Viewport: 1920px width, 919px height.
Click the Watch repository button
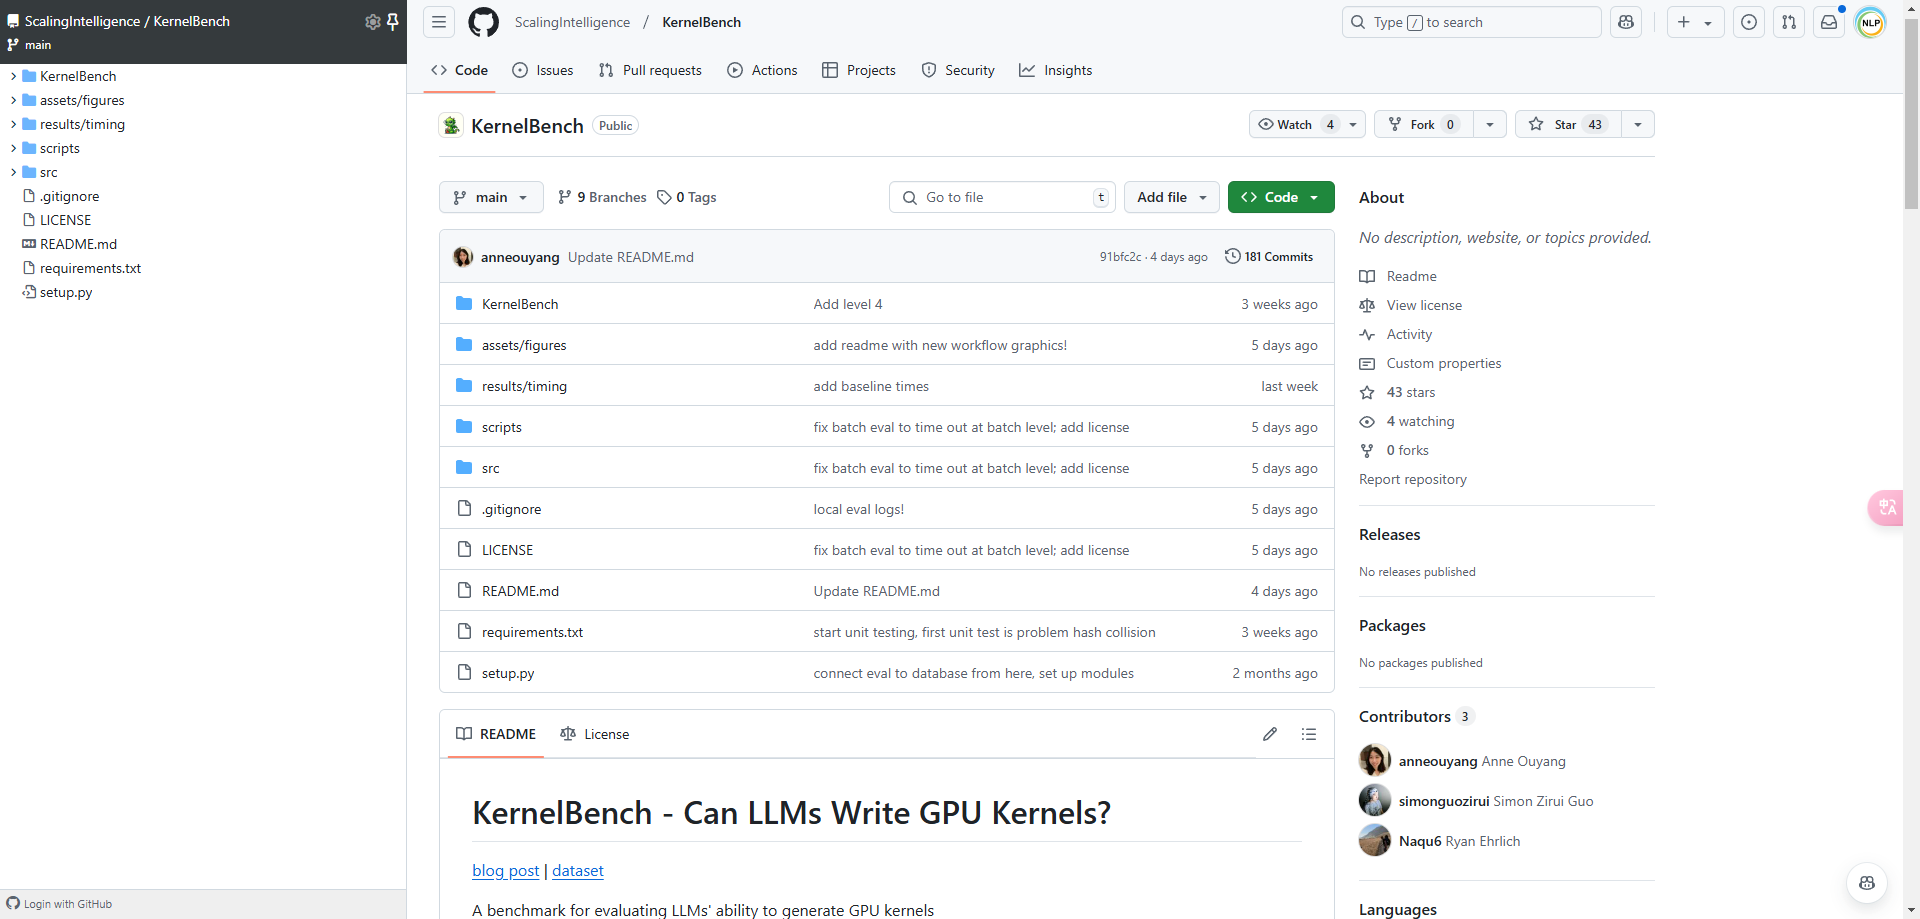[x=1294, y=124]
